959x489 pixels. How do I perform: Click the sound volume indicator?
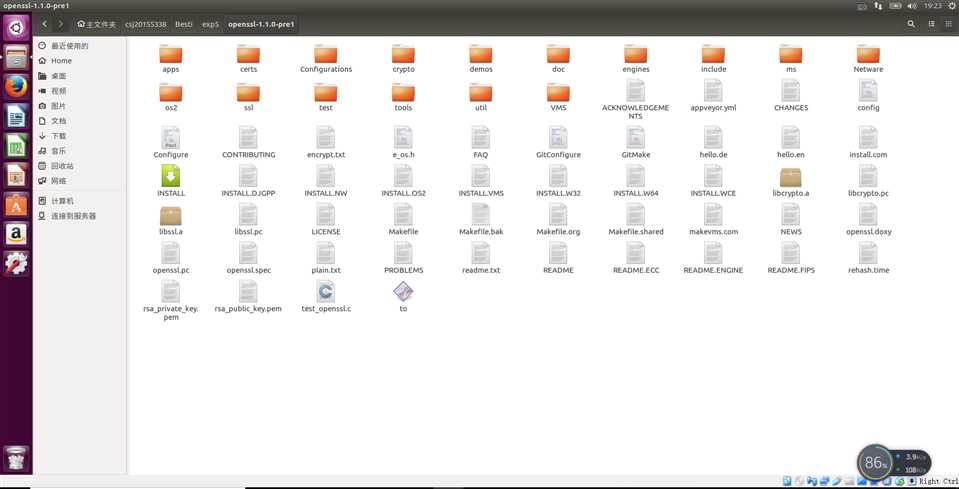pyautogui.click(x=912, y=6)
